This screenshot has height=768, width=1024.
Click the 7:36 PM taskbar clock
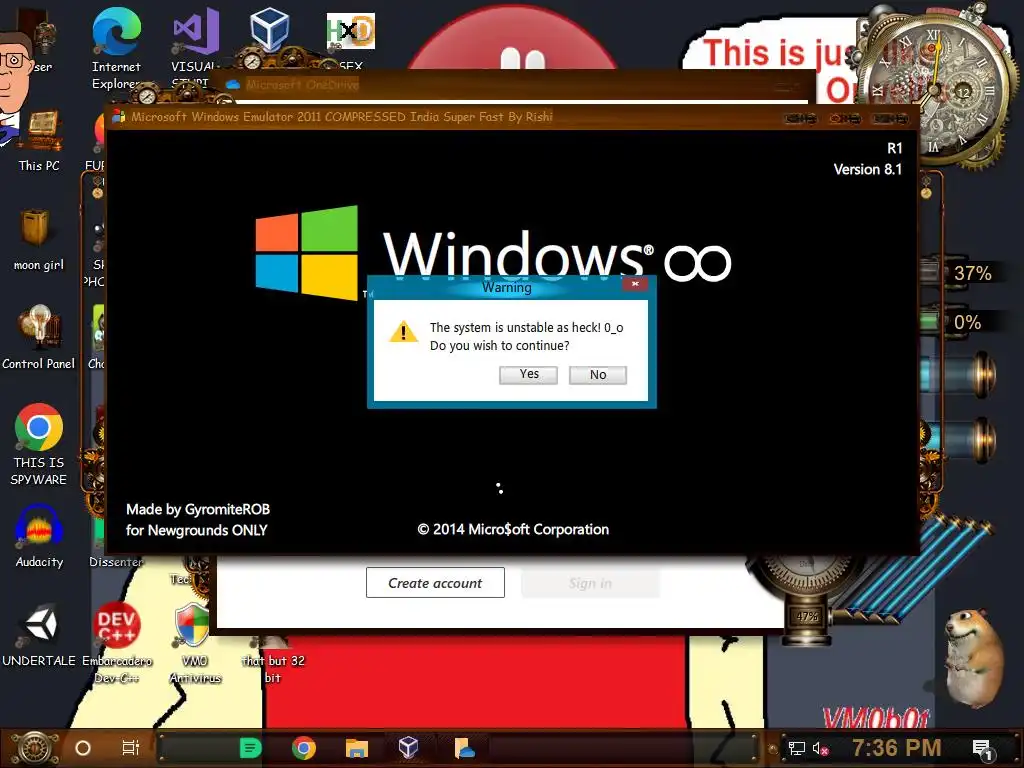[897, 748]
